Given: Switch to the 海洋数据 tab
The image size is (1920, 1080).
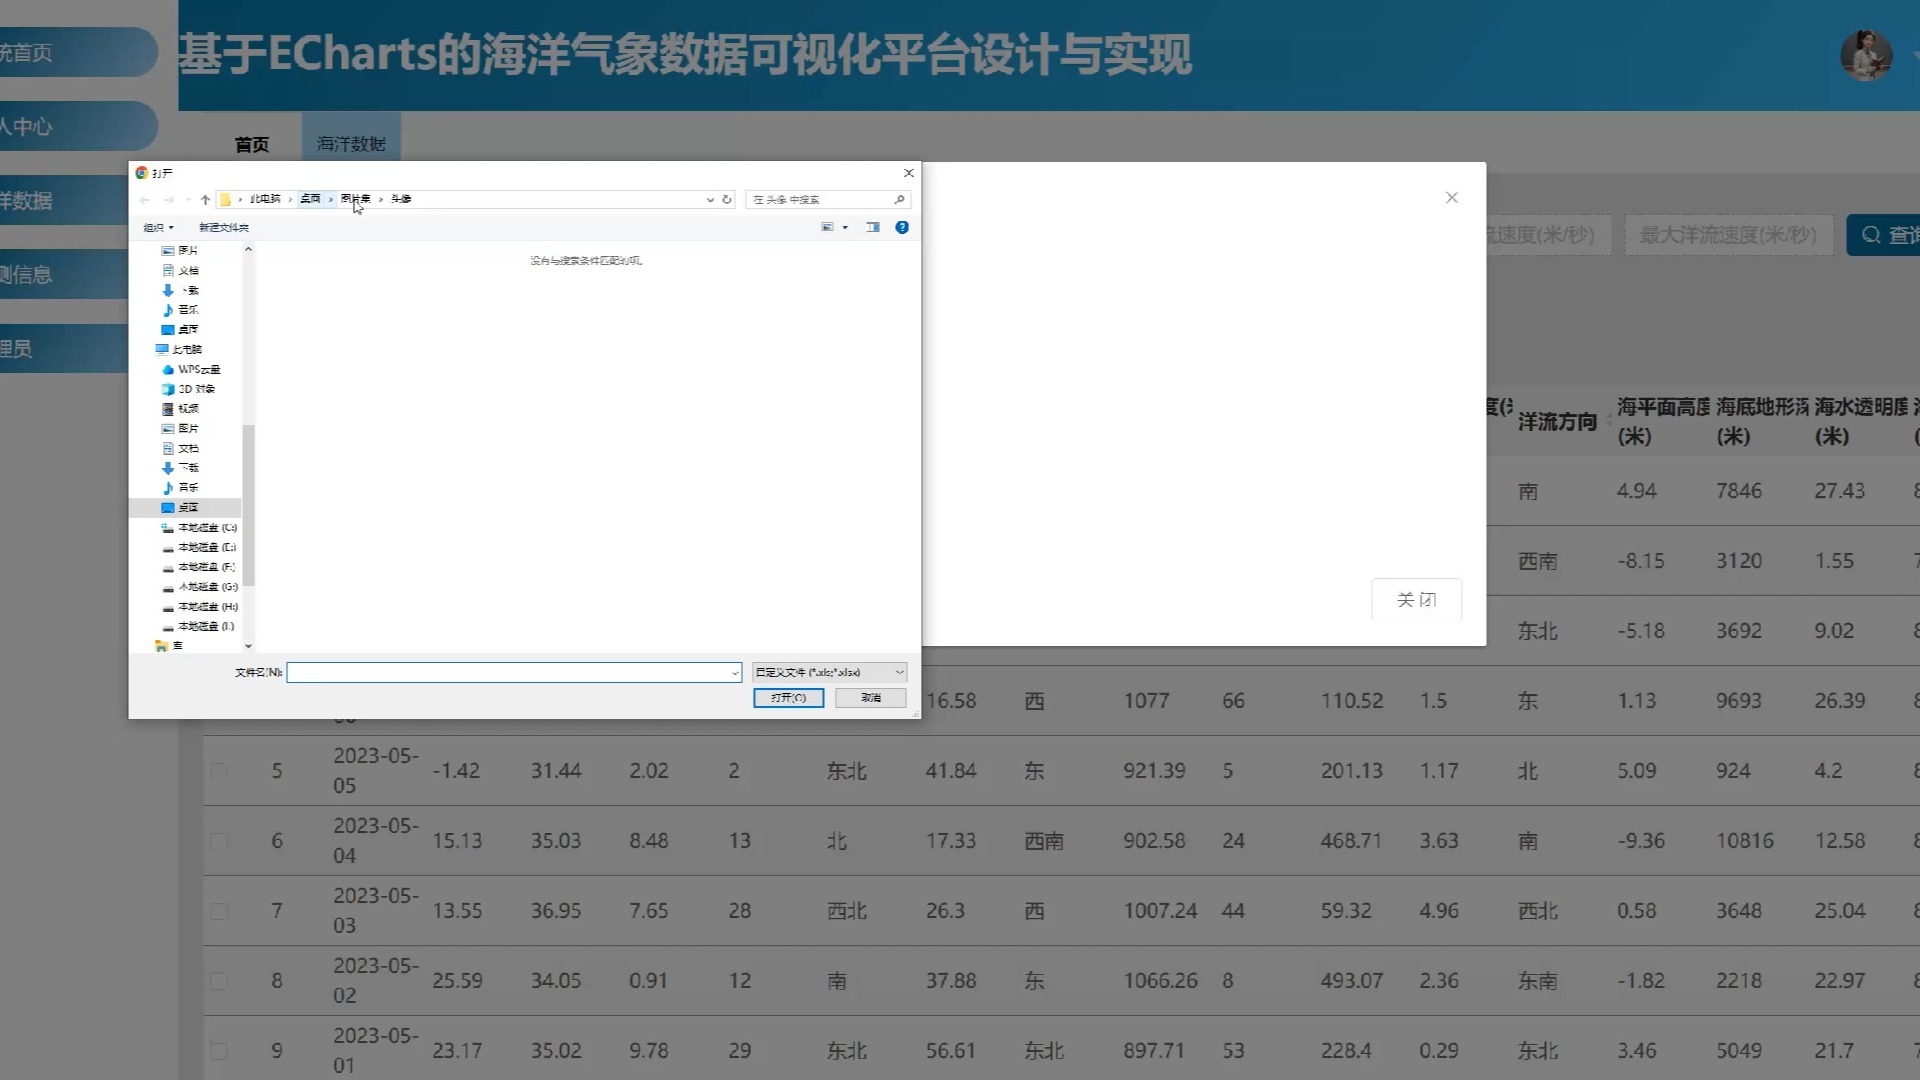Looking at the screenshot, I should pyautogui.click(x=351, y=144).
